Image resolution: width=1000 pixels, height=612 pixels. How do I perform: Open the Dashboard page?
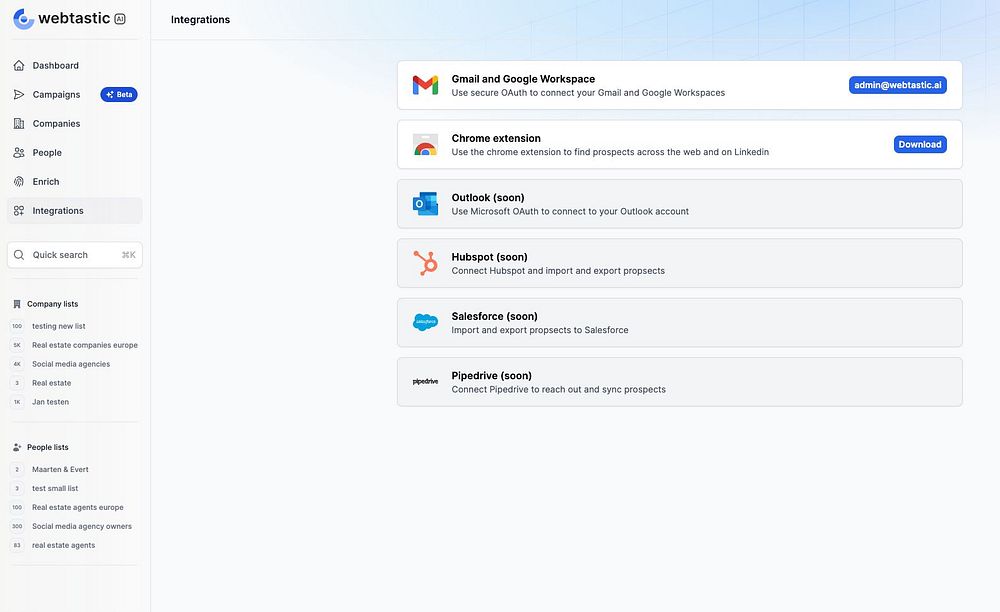pyautogui.click(x=75, y=65)
